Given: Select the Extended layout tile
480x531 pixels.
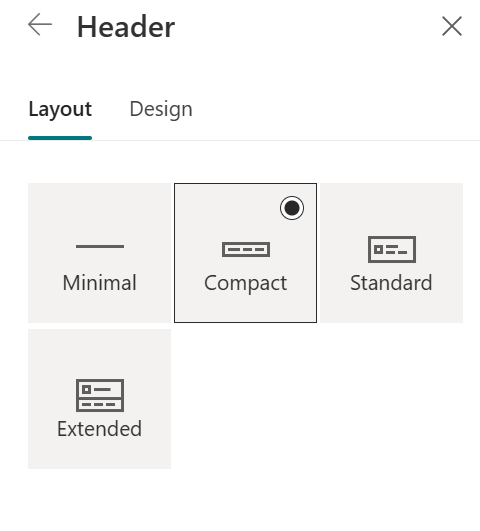Looking at the screenshot, I should 100,399.
